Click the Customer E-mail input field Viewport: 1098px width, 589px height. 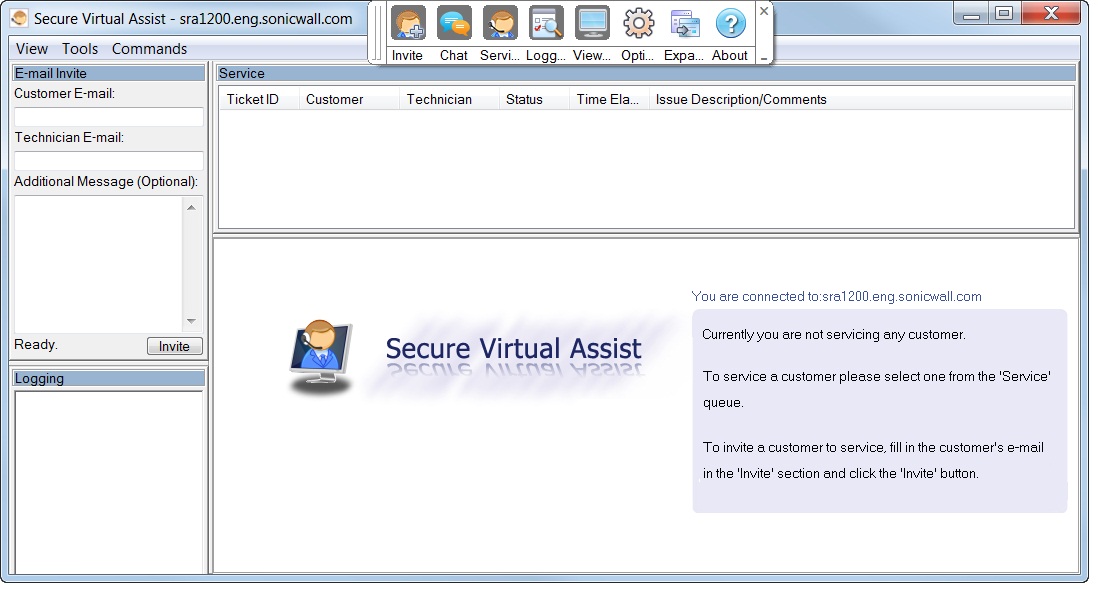(x=109, y=117)
